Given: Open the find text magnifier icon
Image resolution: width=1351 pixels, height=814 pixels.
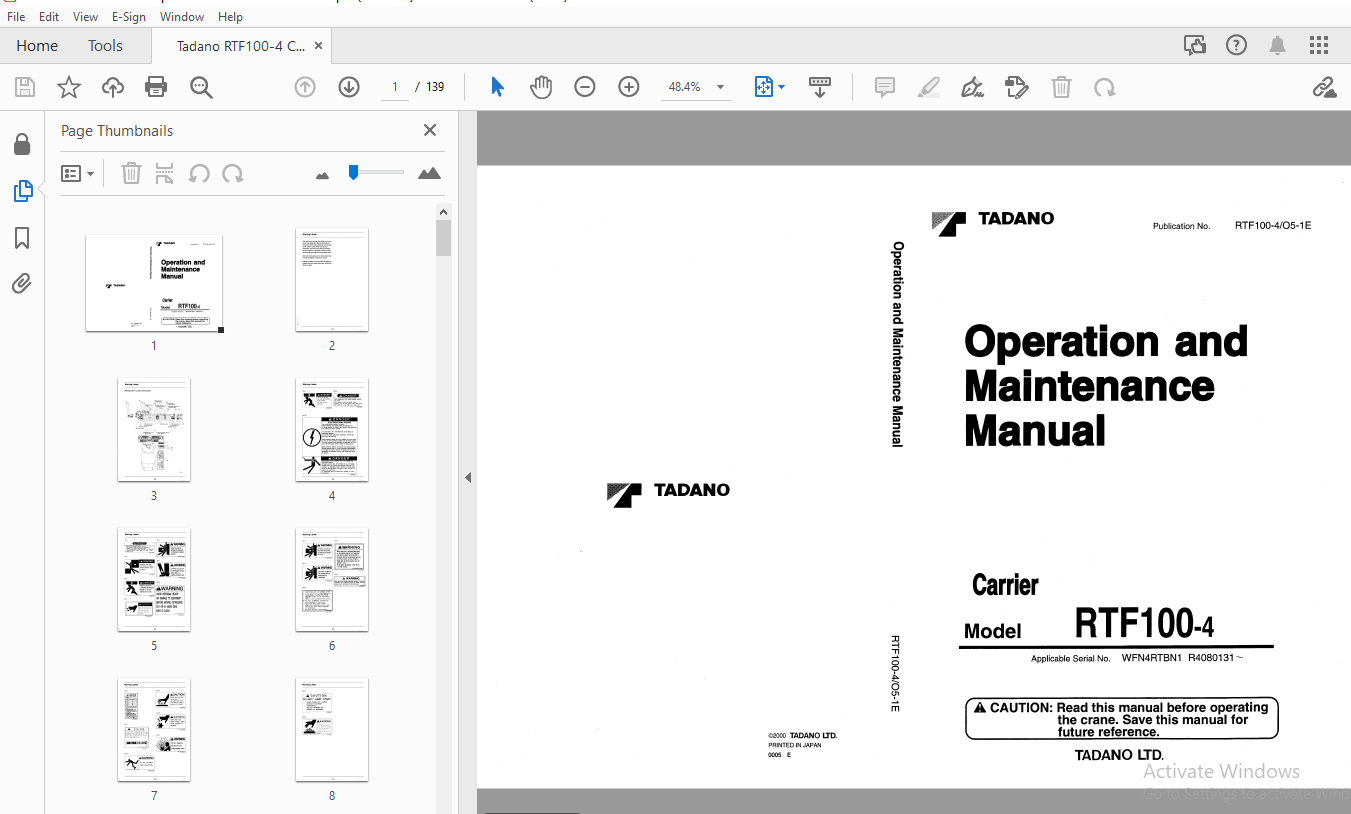Looking at the screenshot, I should (201, 87).
